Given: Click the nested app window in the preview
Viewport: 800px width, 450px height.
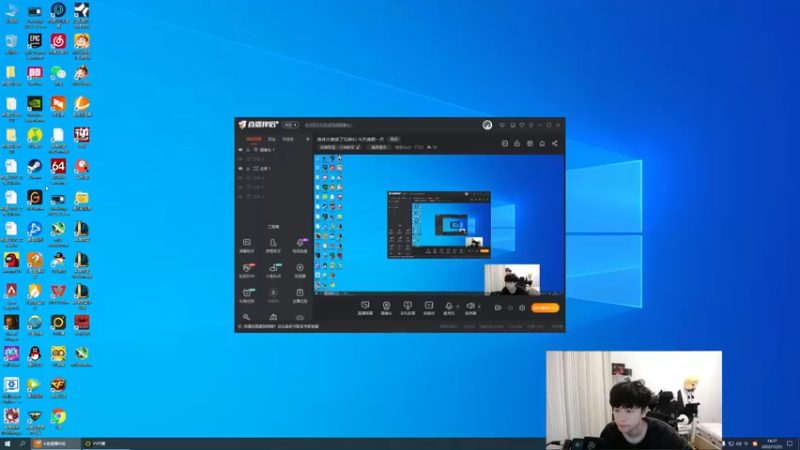Looking at the screenshot, I should tap(439, 225).
